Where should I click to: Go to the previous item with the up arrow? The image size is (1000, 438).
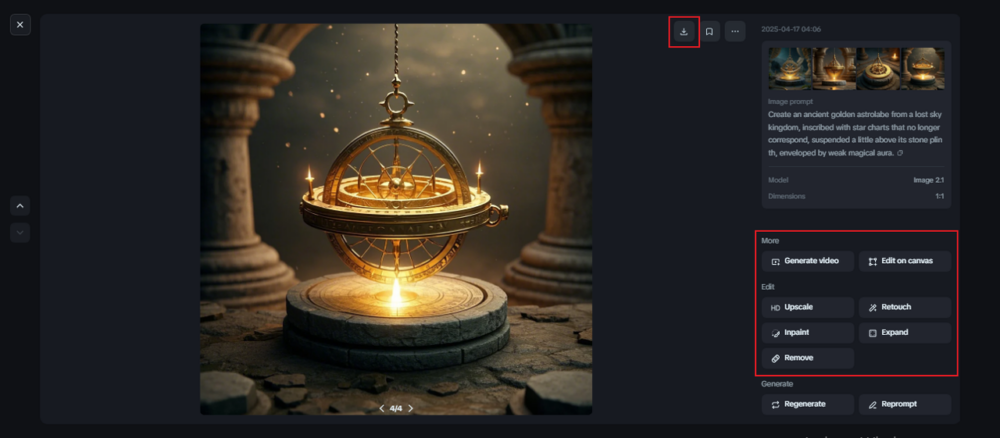[20, 206]
